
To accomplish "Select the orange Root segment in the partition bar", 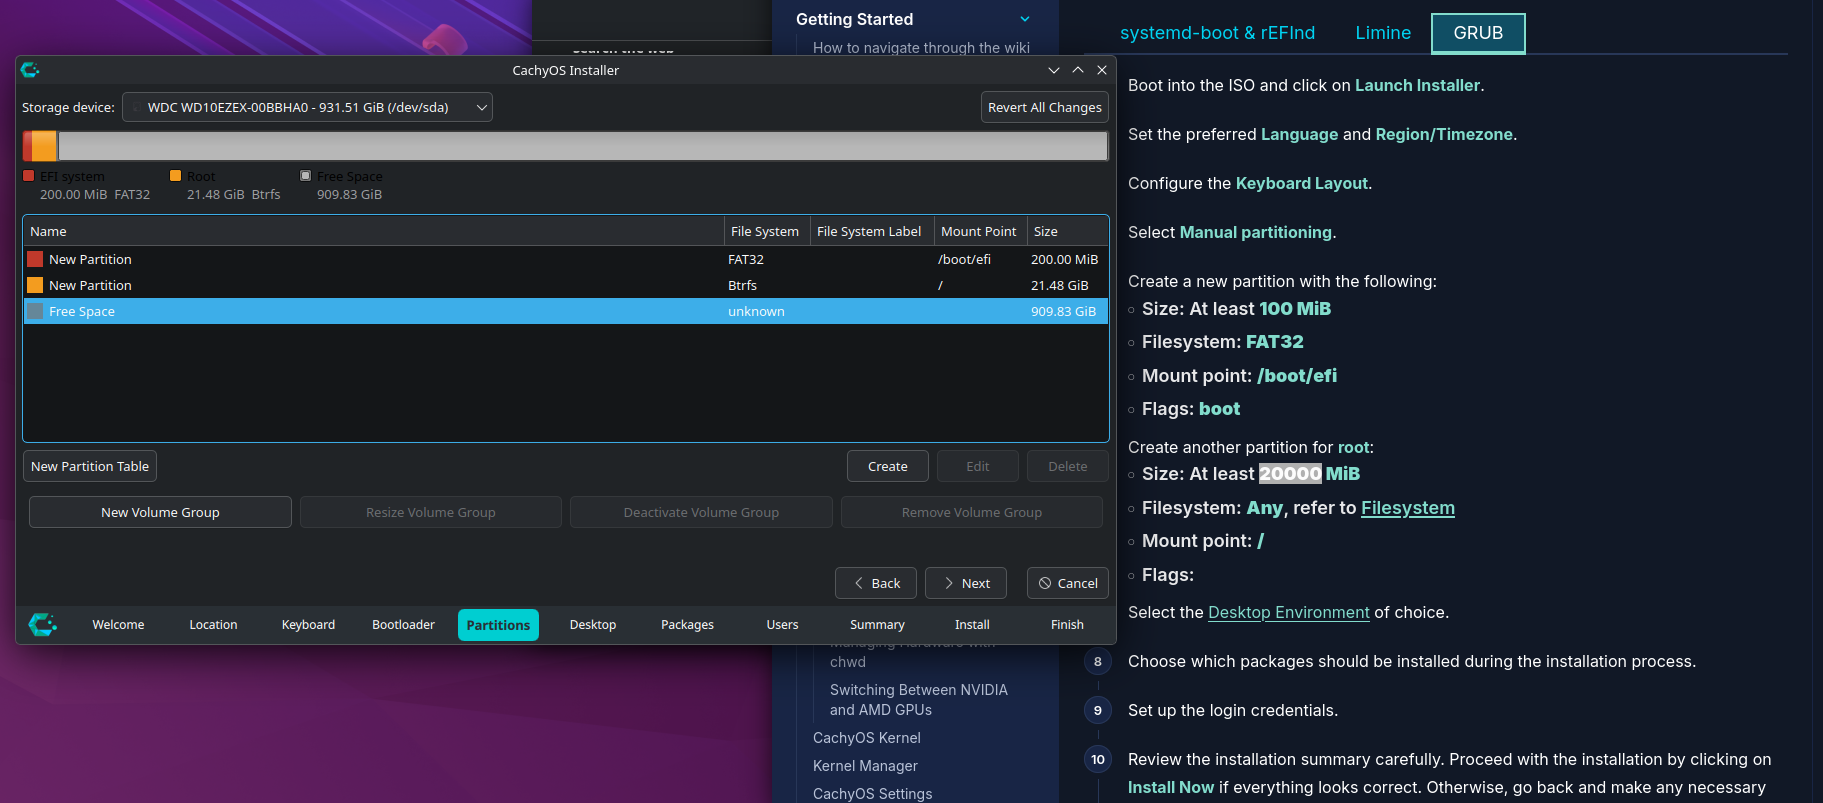I will [x=44, y=146].
